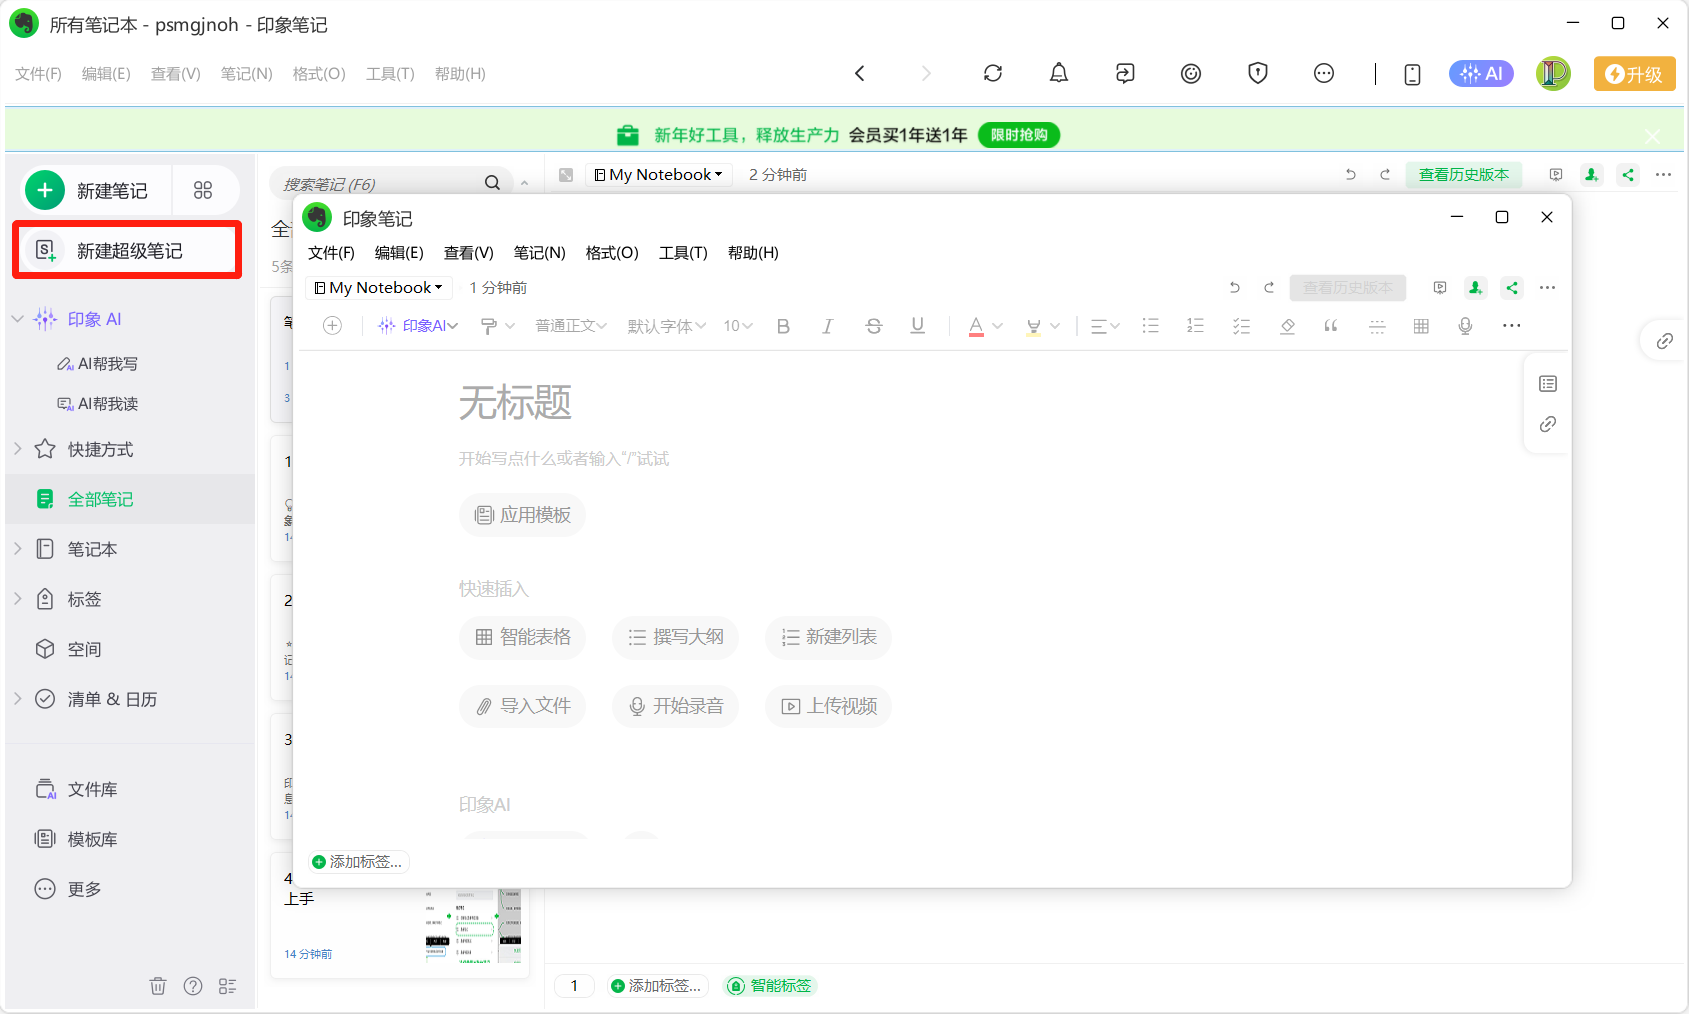Insert a numbered list
The width and height of the screenshot is (1689, 1014).
coord(1195,326)
